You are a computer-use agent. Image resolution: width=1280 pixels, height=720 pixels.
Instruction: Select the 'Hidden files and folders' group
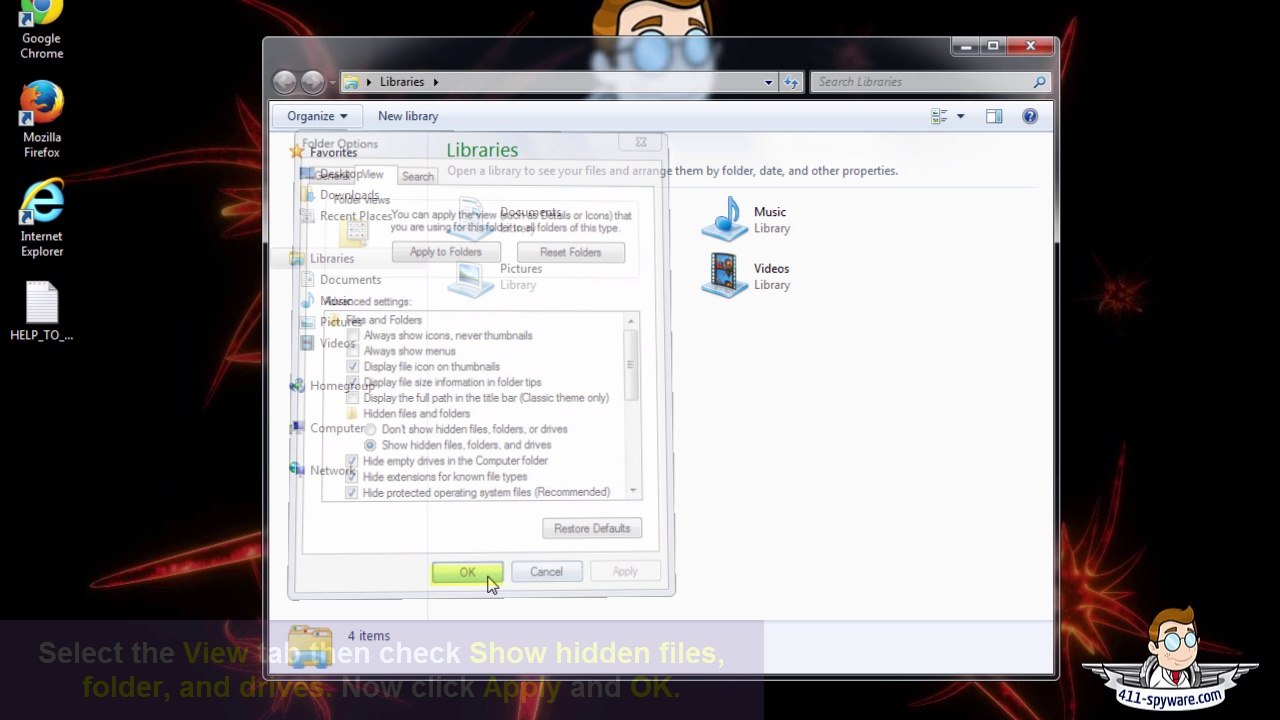click(416, 414)
